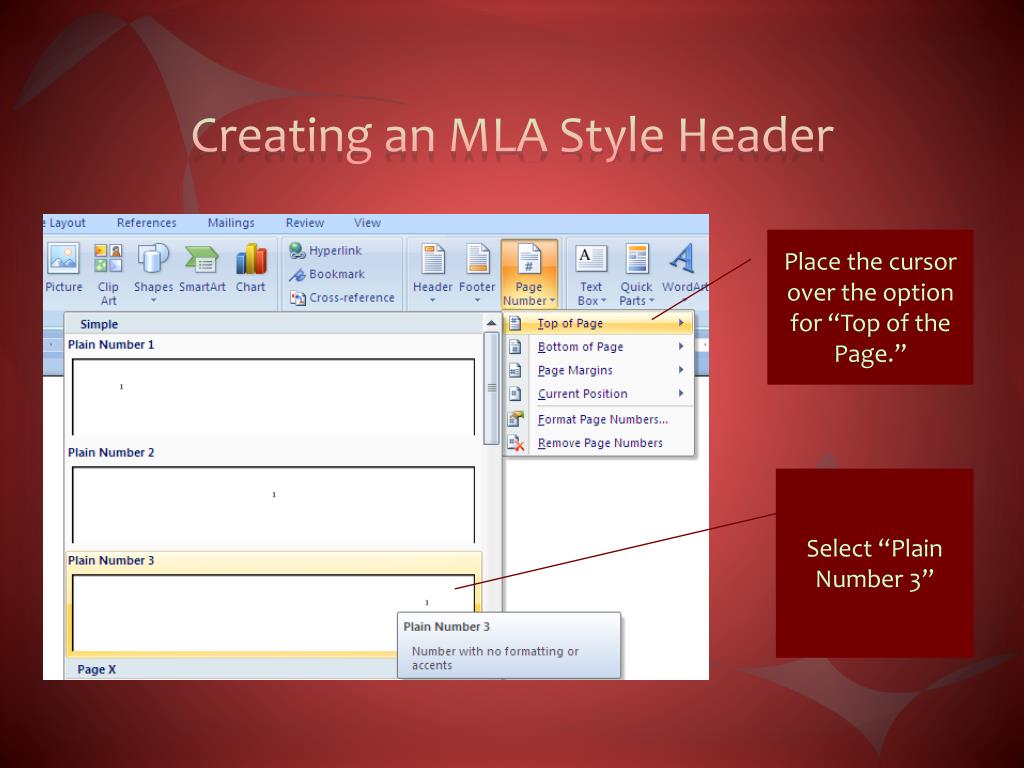Click the gallery scrollbar thumb
Screen dimensions: 1024x768
[x=491, y=388]
